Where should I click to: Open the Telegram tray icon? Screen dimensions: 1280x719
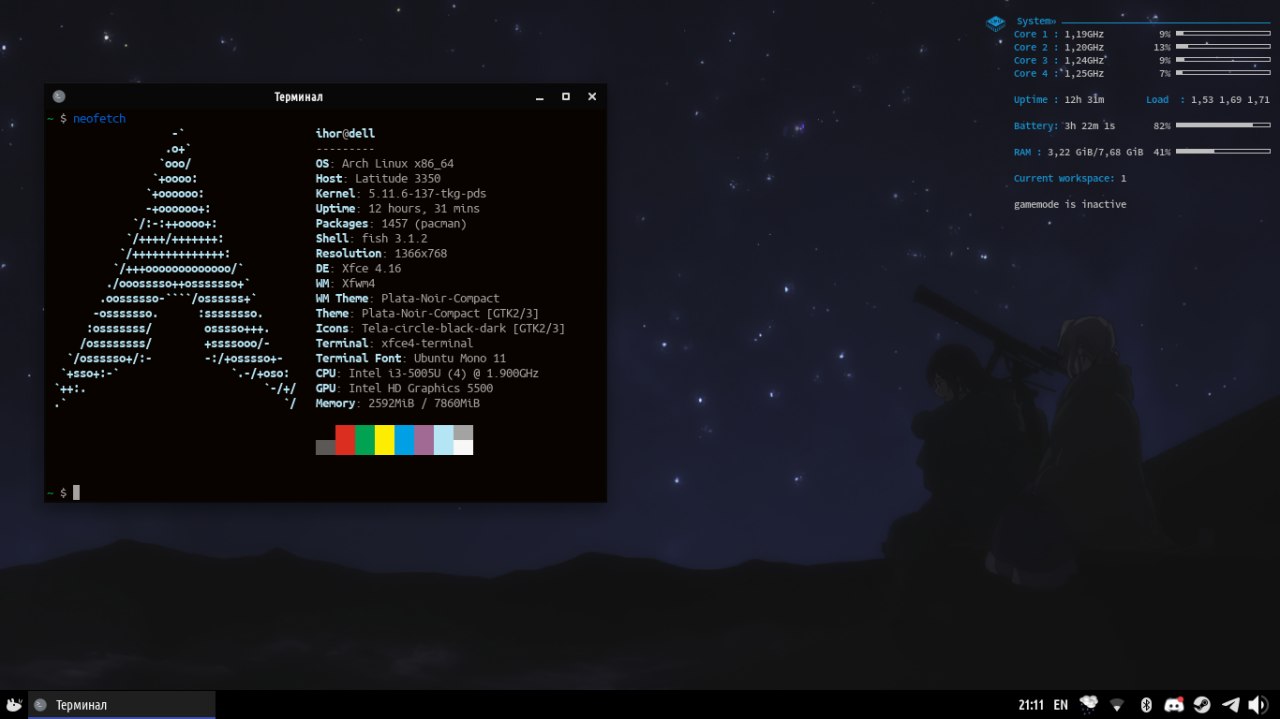coord(1231,705)
